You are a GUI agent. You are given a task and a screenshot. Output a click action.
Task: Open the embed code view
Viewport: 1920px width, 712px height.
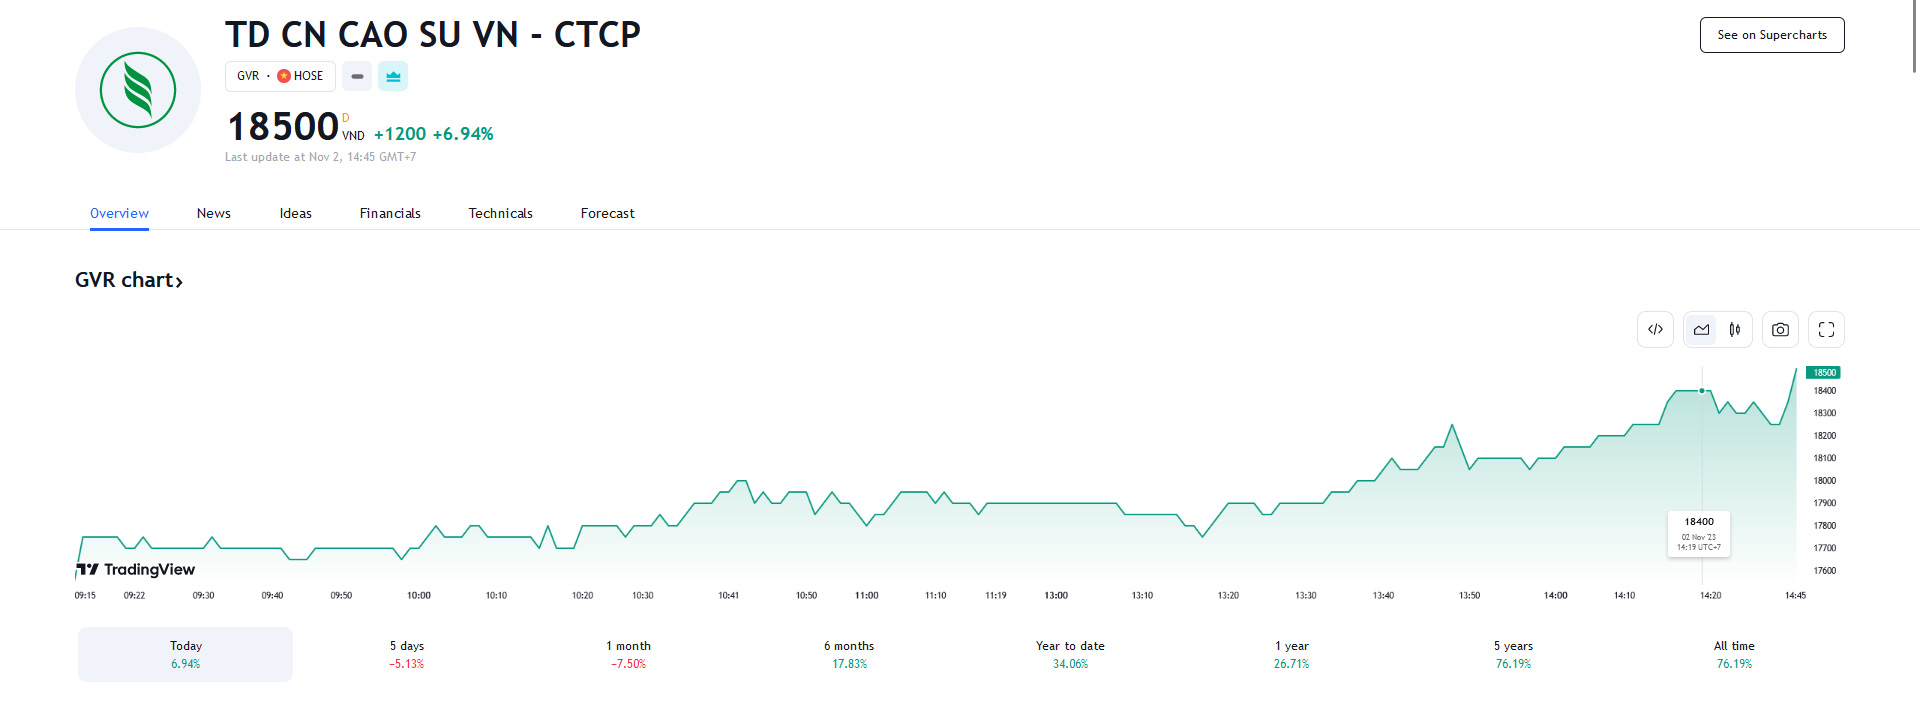[1655, 329]
